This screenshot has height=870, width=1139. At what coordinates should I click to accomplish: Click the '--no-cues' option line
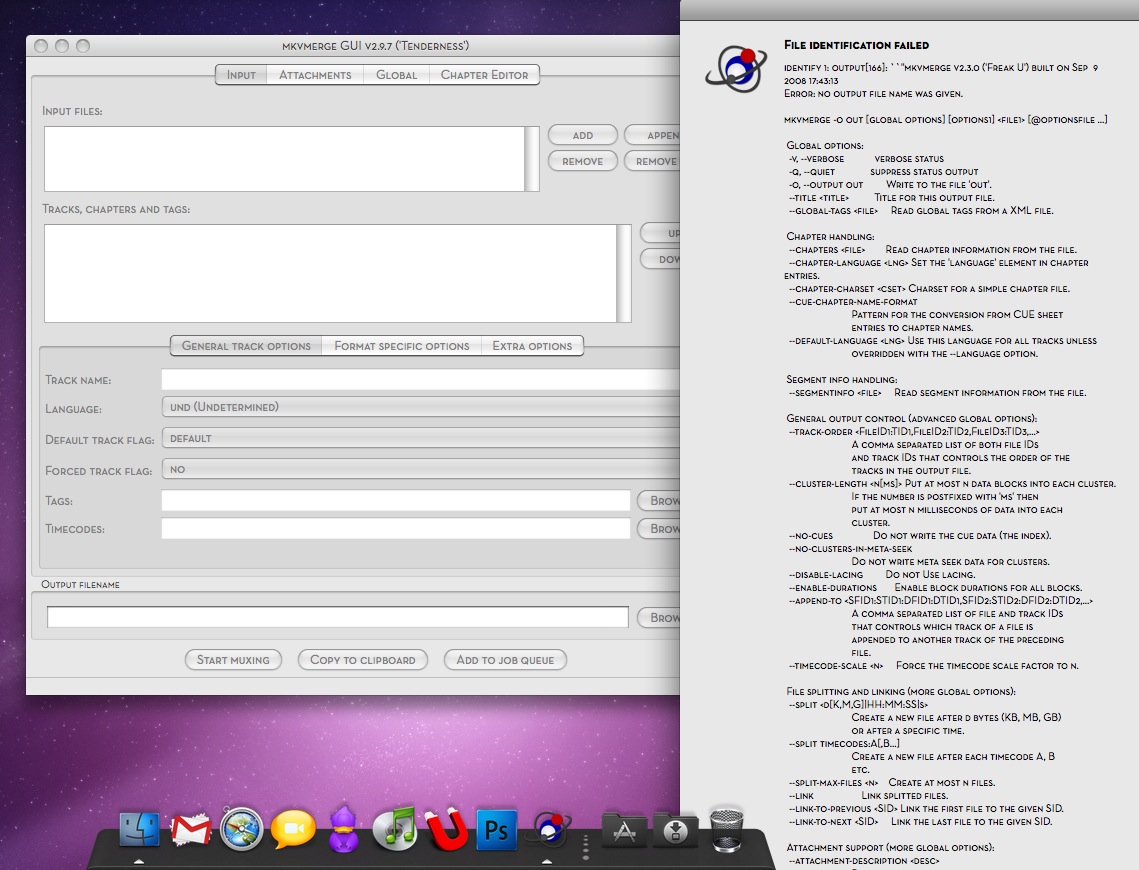(x=920, y=535)
